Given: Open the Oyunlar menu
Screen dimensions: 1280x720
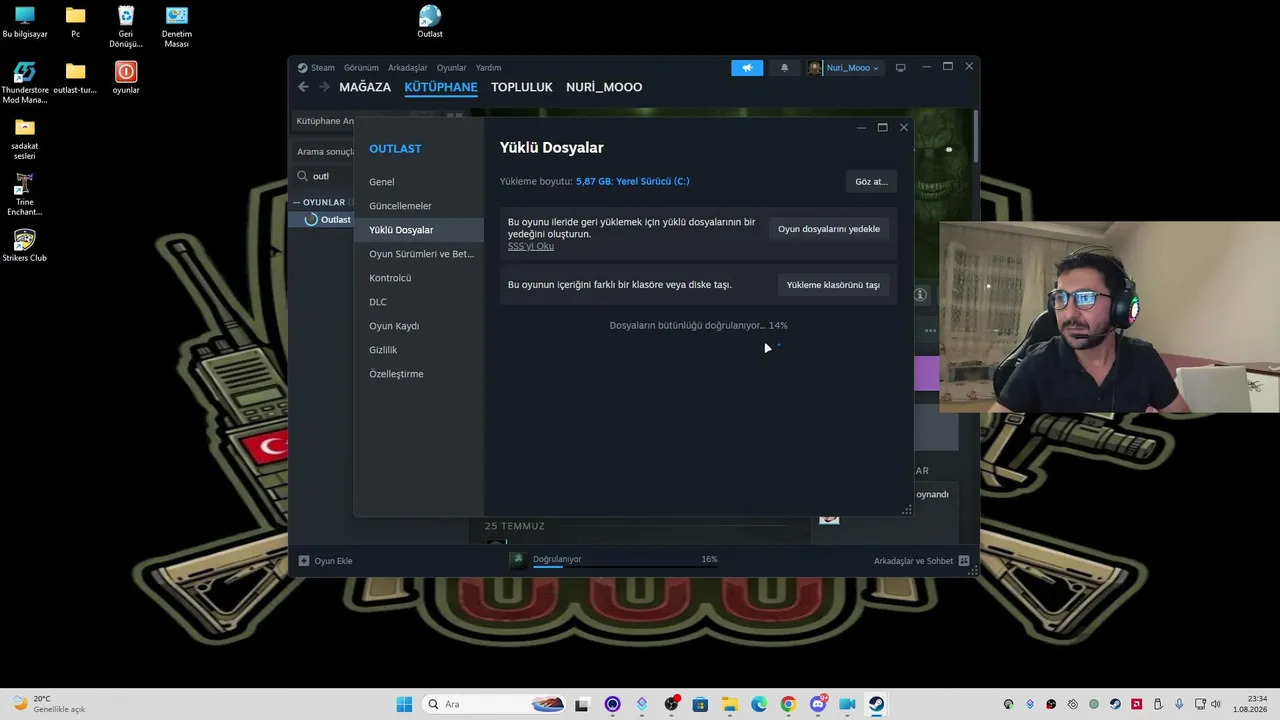Looking at the screenshot, I should (x=452, y=68).
